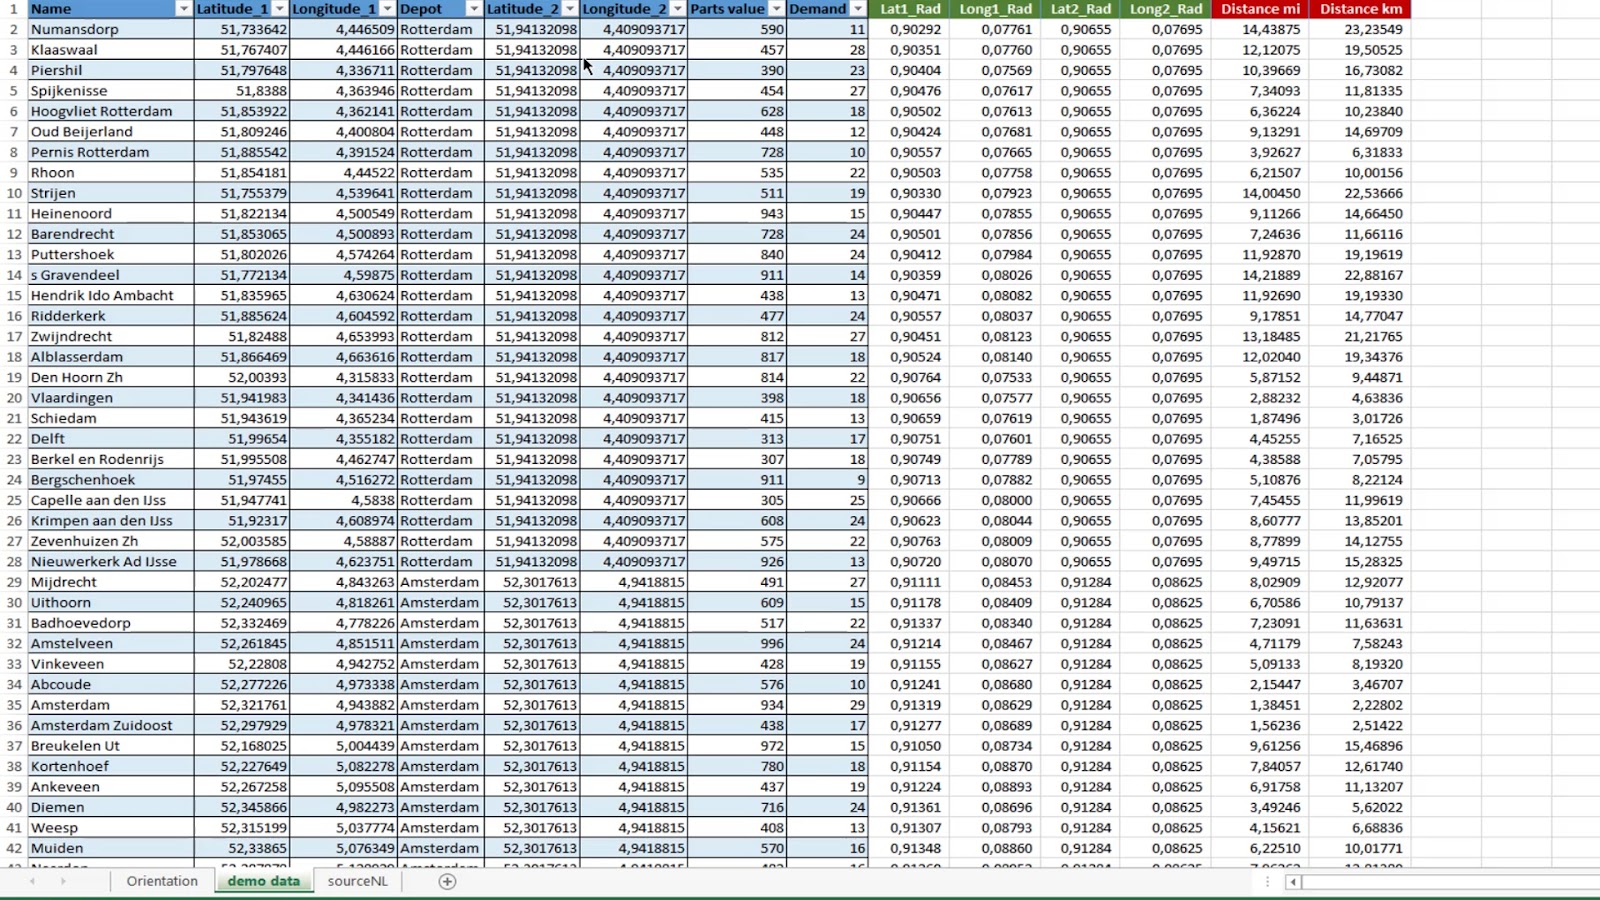Screen dimensions: 1600x900
Task: Open the Longitude_1 column filter dropdown
Action: pyautogui.click(x=387, y=9)
